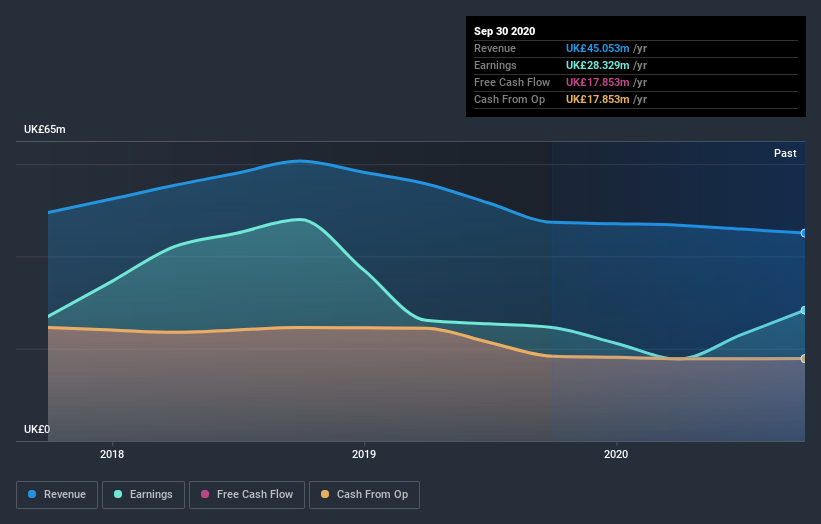This screenshot has height=524, width=821.
Task: Toggle the Cash From Op legend button
Action: click(x=364, y=495)
